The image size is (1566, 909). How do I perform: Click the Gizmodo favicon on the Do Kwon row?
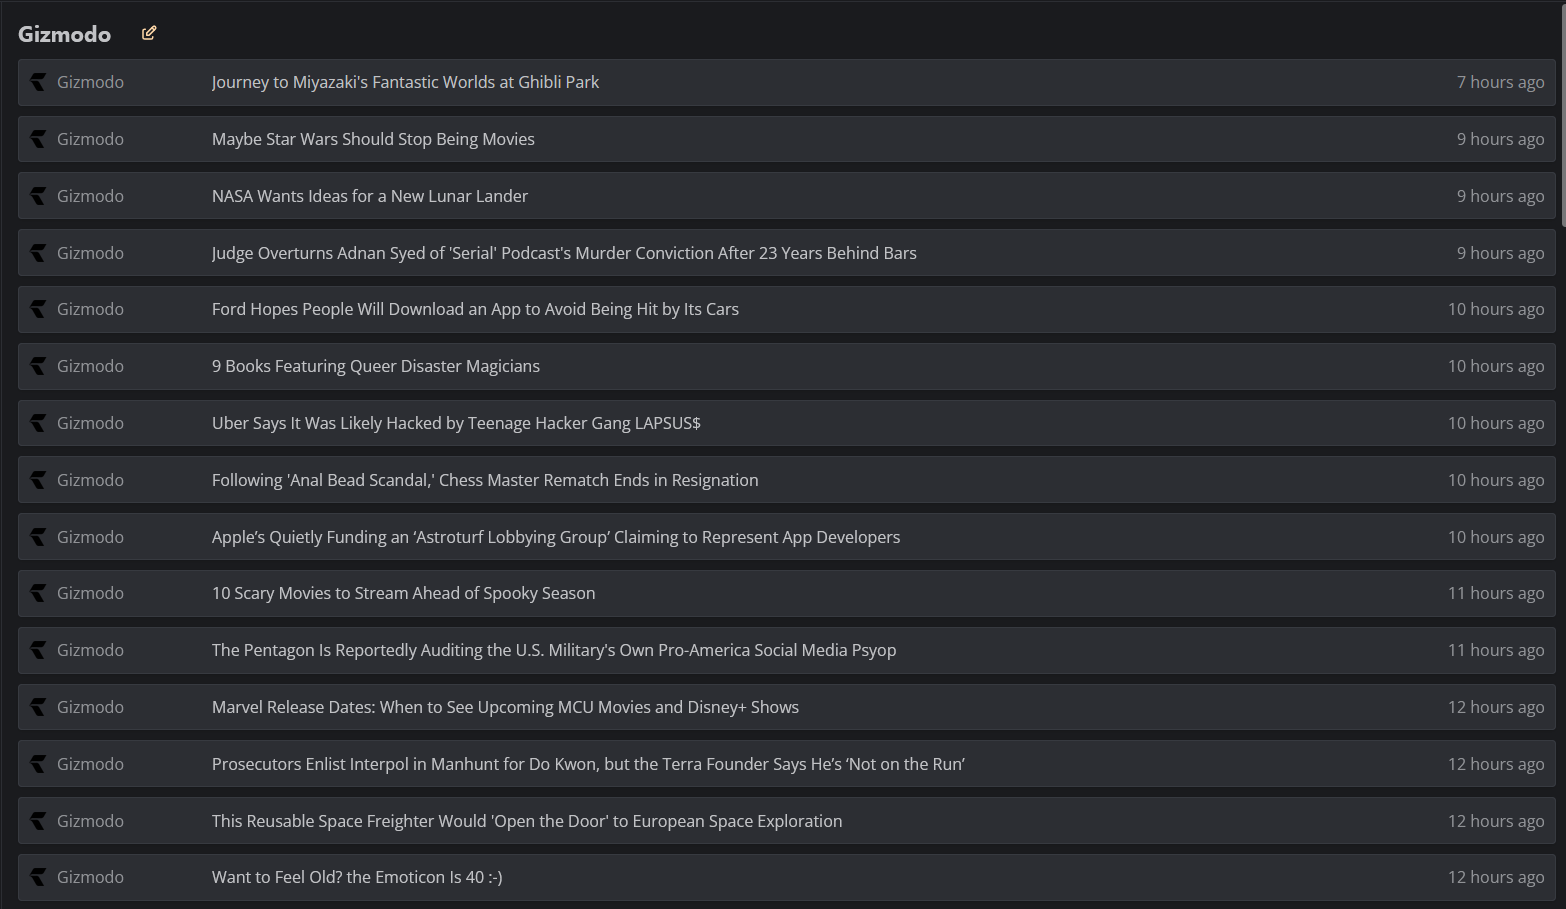coord(38,764)
